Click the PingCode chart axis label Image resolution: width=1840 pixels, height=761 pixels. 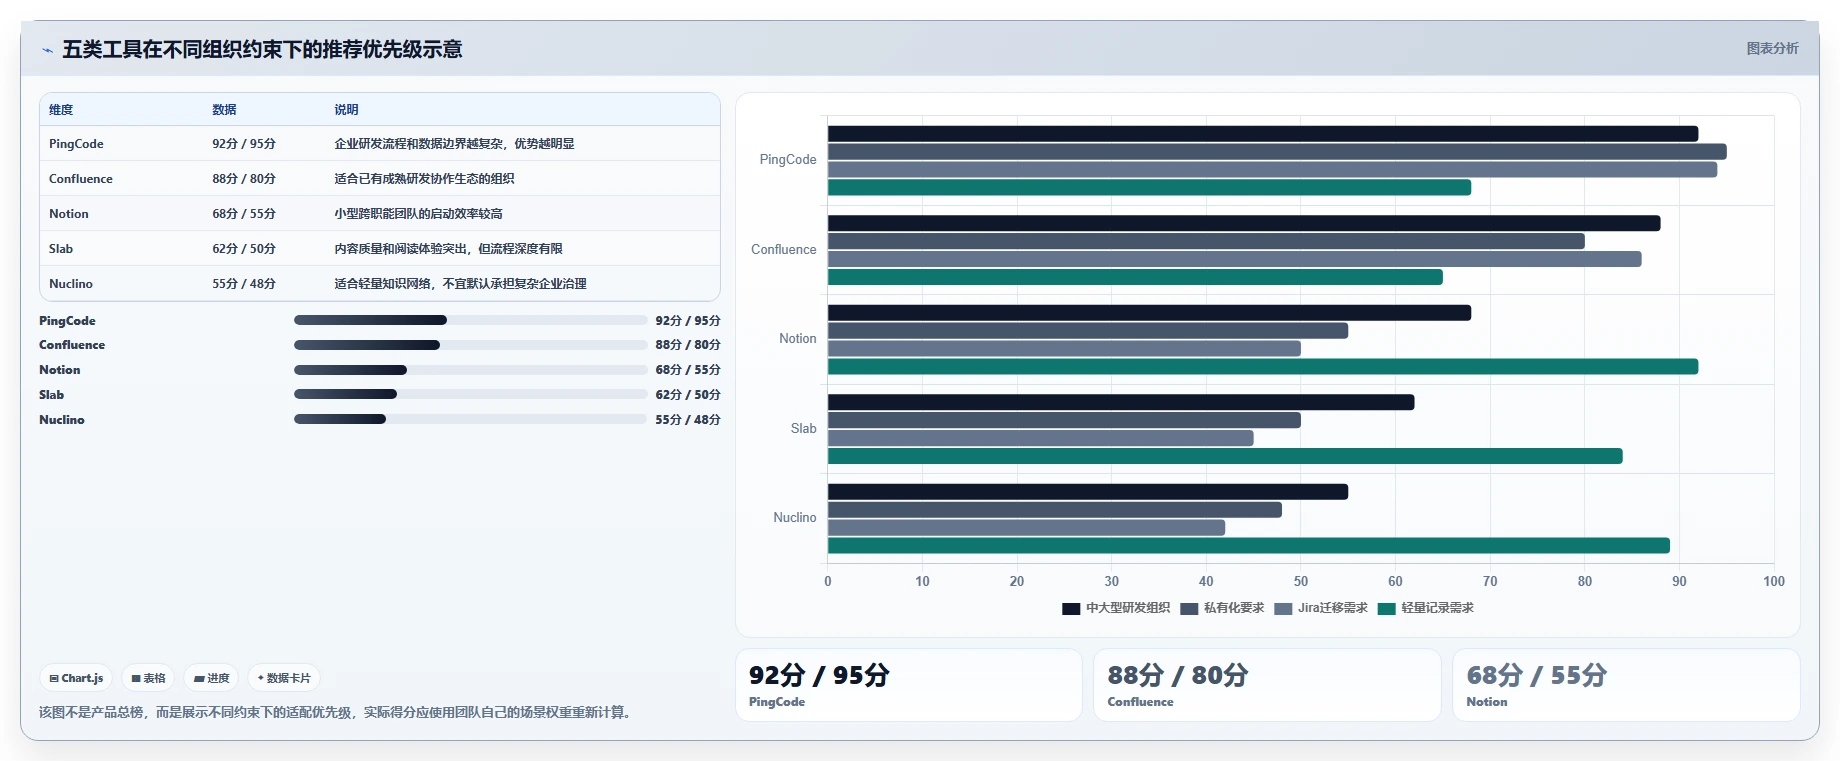pyautogui.click(x=788, y=160)
